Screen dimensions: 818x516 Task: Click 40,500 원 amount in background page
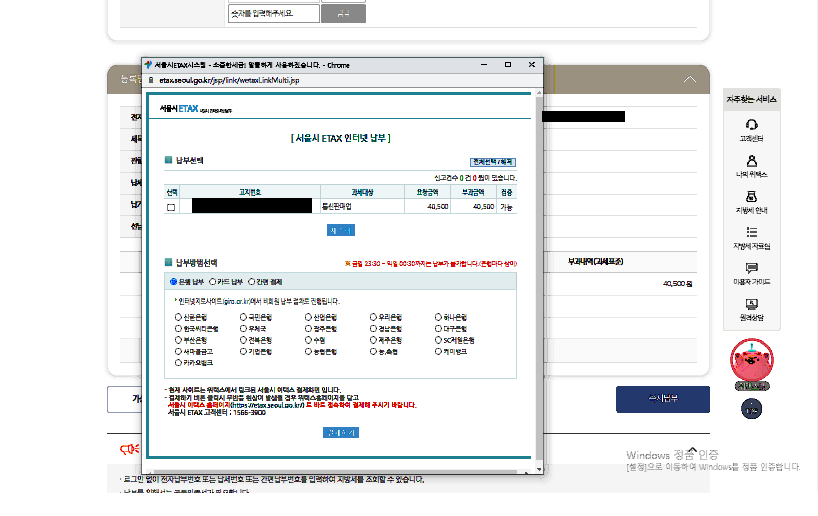coord(677,284)
